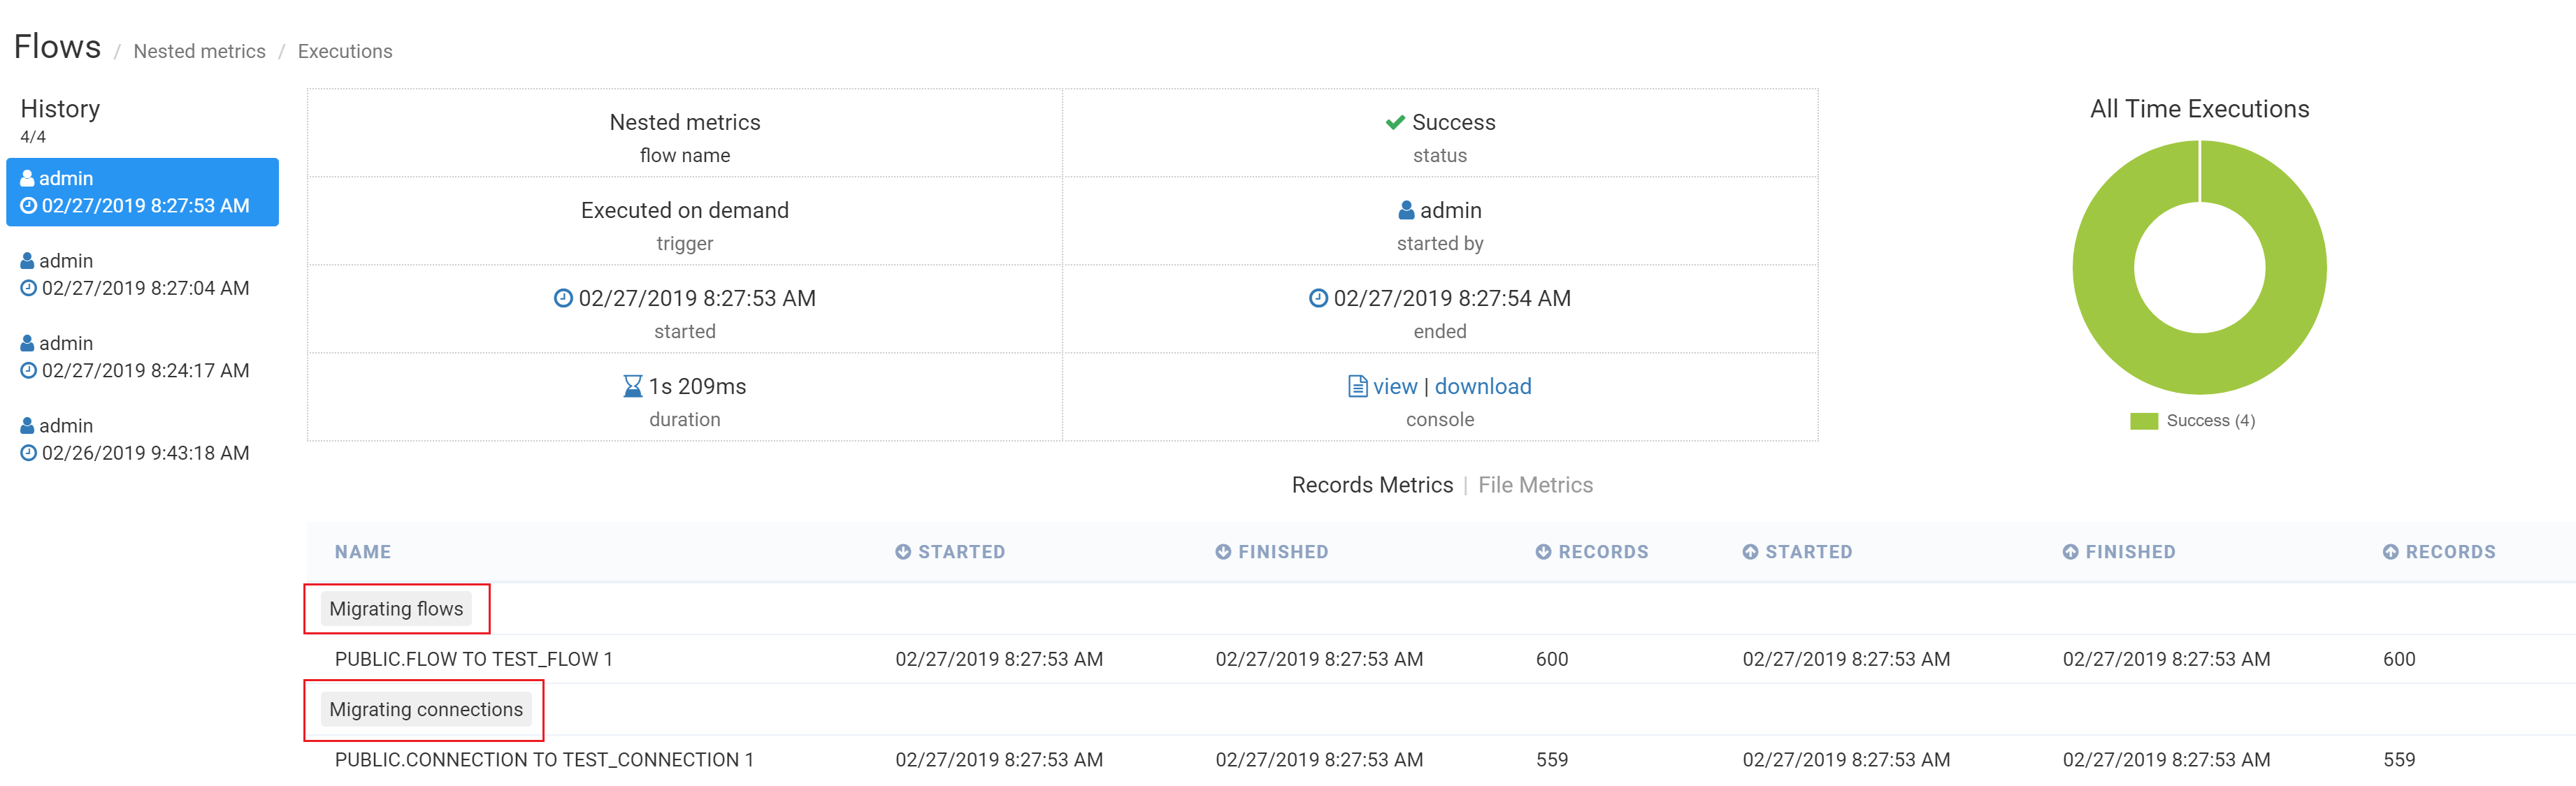The image size is (2576, 786).
Task: Click the console document icon
Action: point(1357,386)
